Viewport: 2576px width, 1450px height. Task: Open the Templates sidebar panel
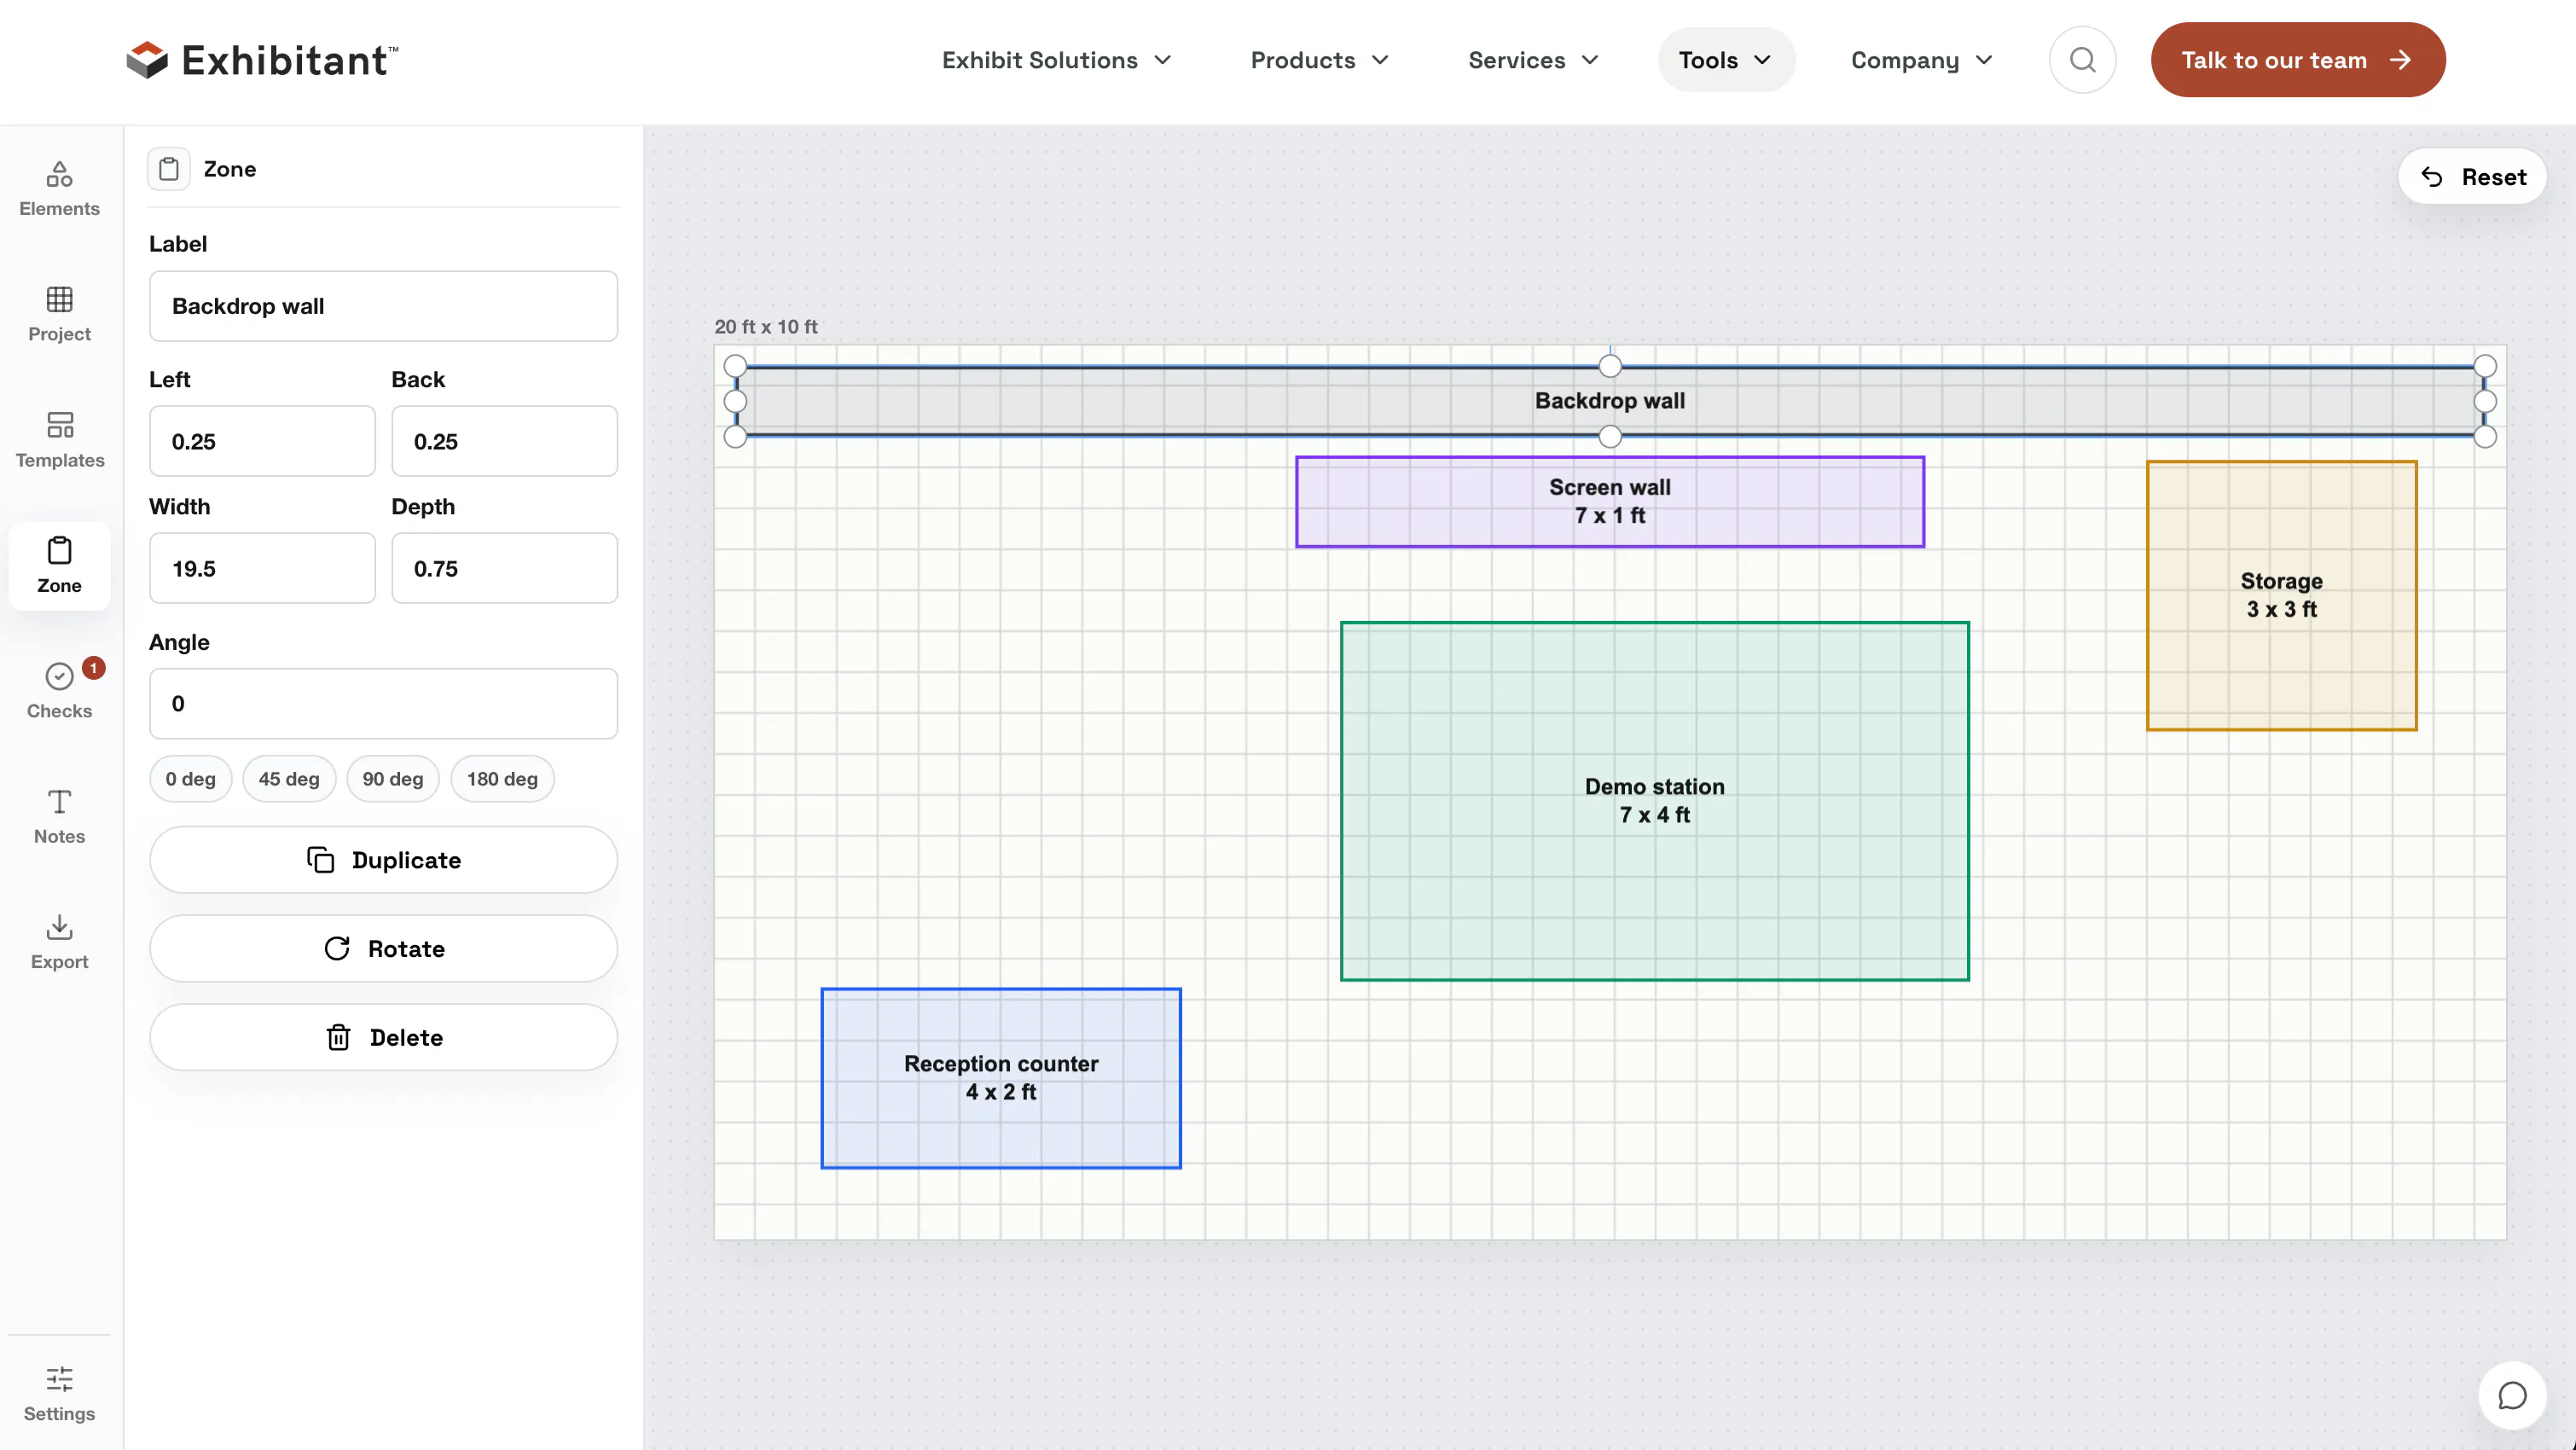click(59, 440)
